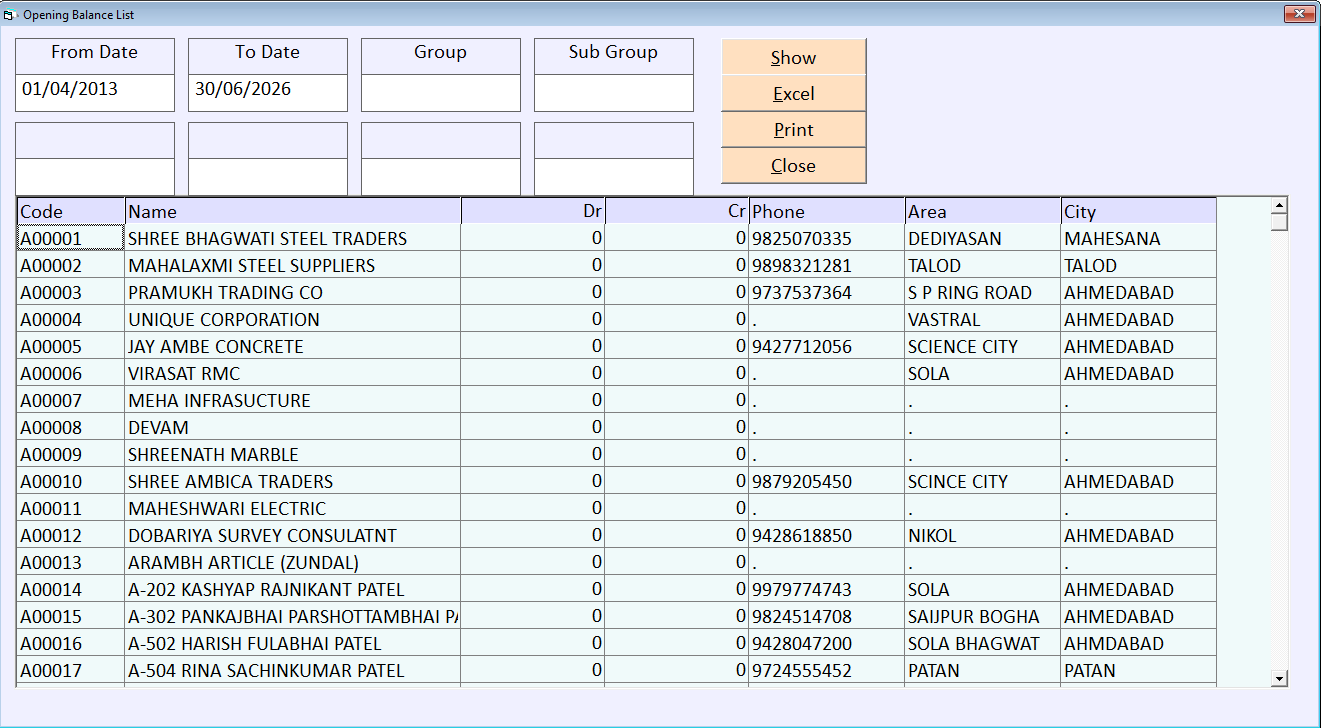Click the Close button below Print
This screenshot has height=728, width=1321.
(793, 165)
